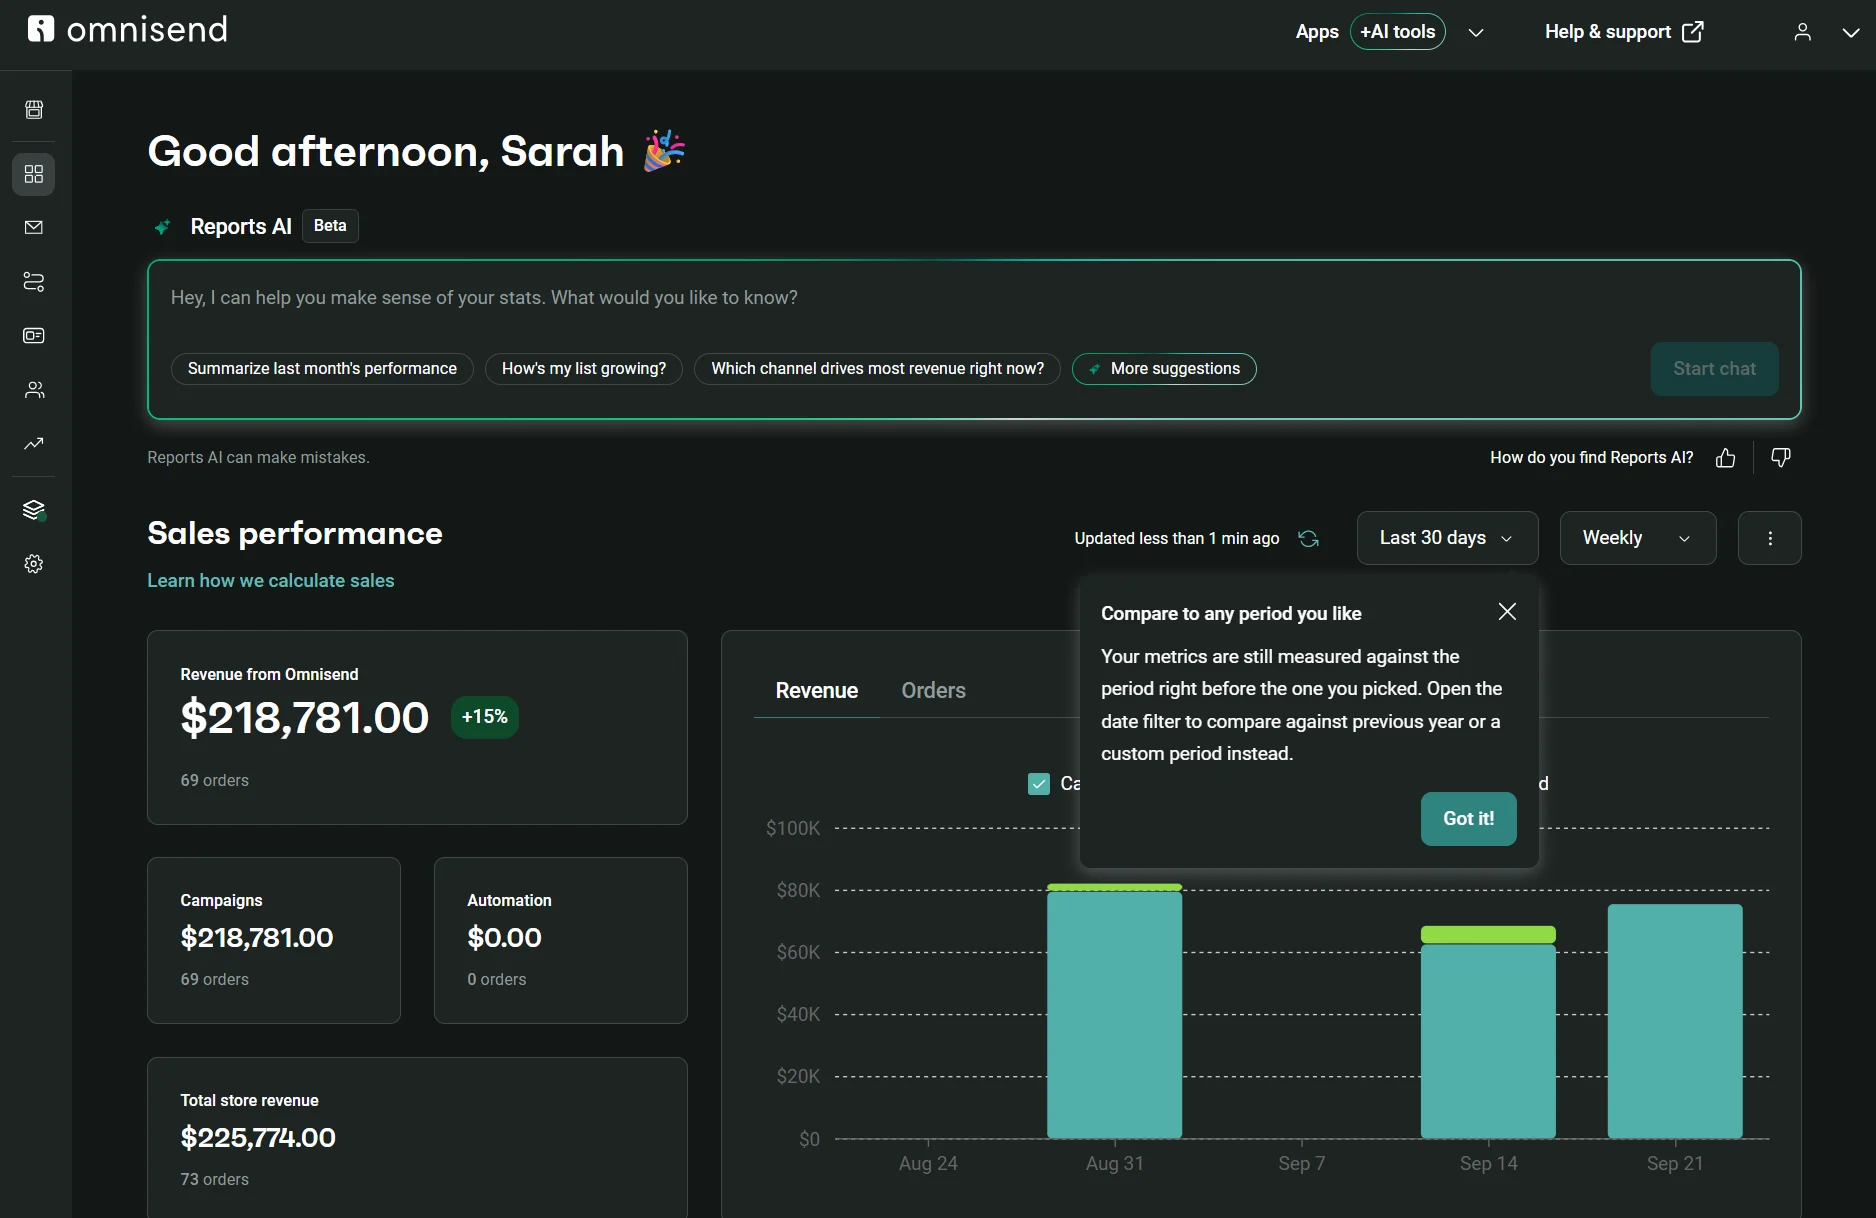Screen dimensions: 1876x1218
Task: Click the 'Reports AI can make mistakes.' text
Action: click(258, 458)
